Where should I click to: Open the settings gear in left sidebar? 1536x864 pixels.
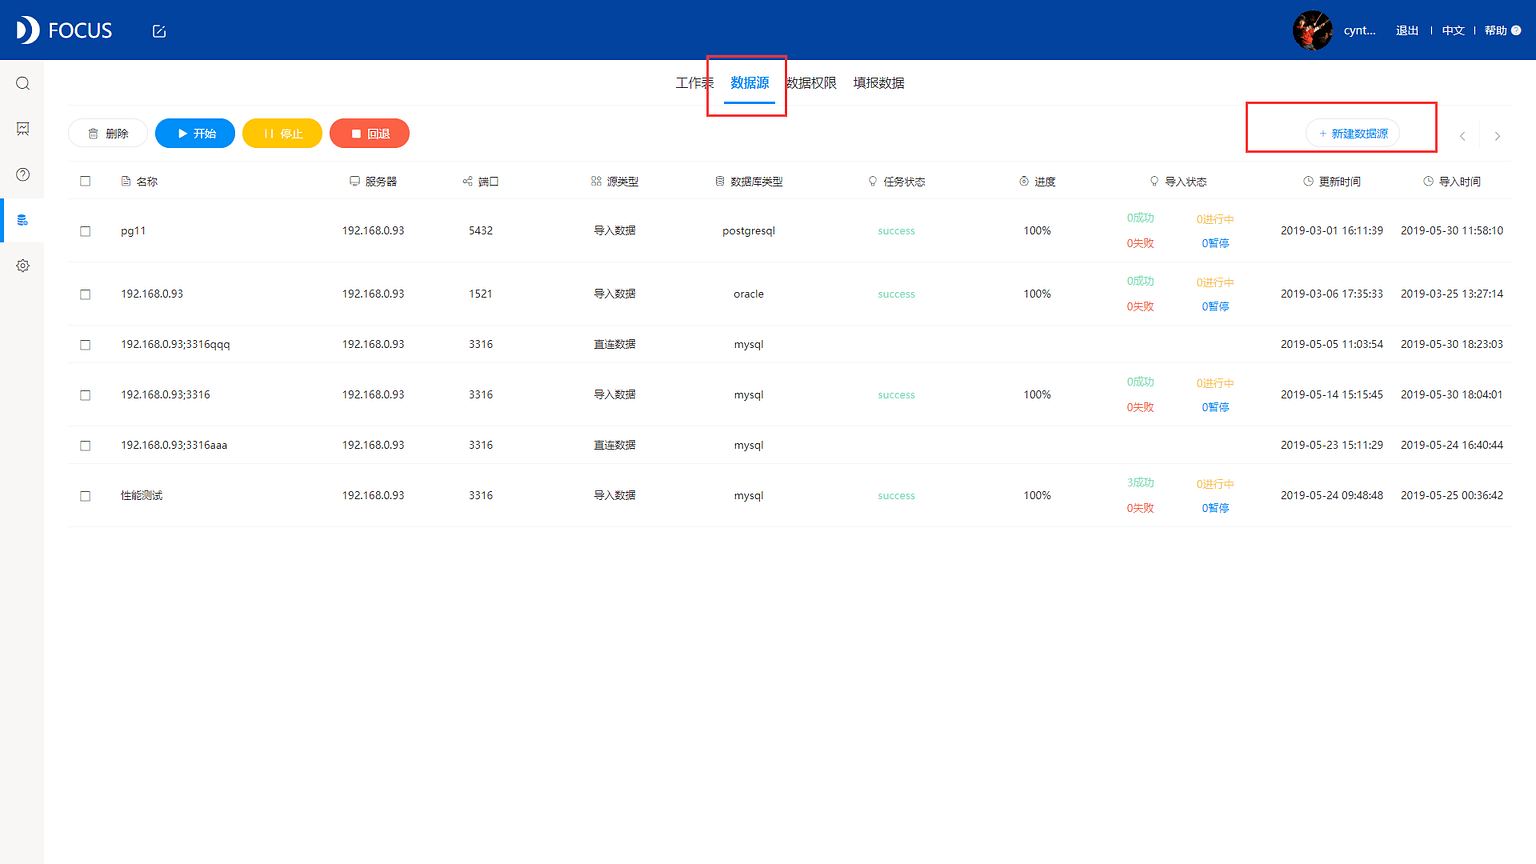point(22,266)
